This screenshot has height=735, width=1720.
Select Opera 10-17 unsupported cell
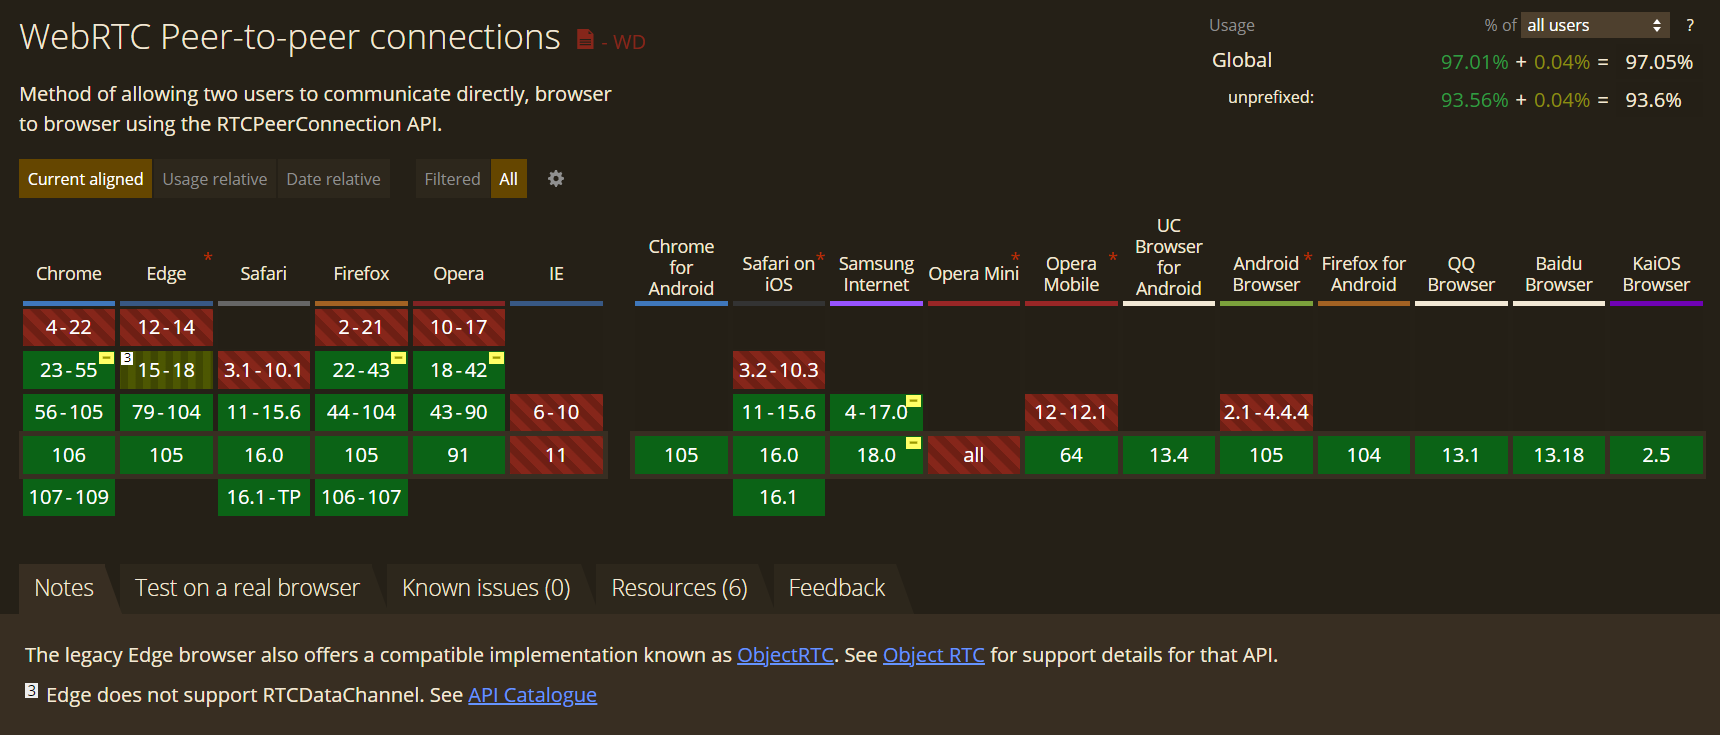tap(458, 327)
